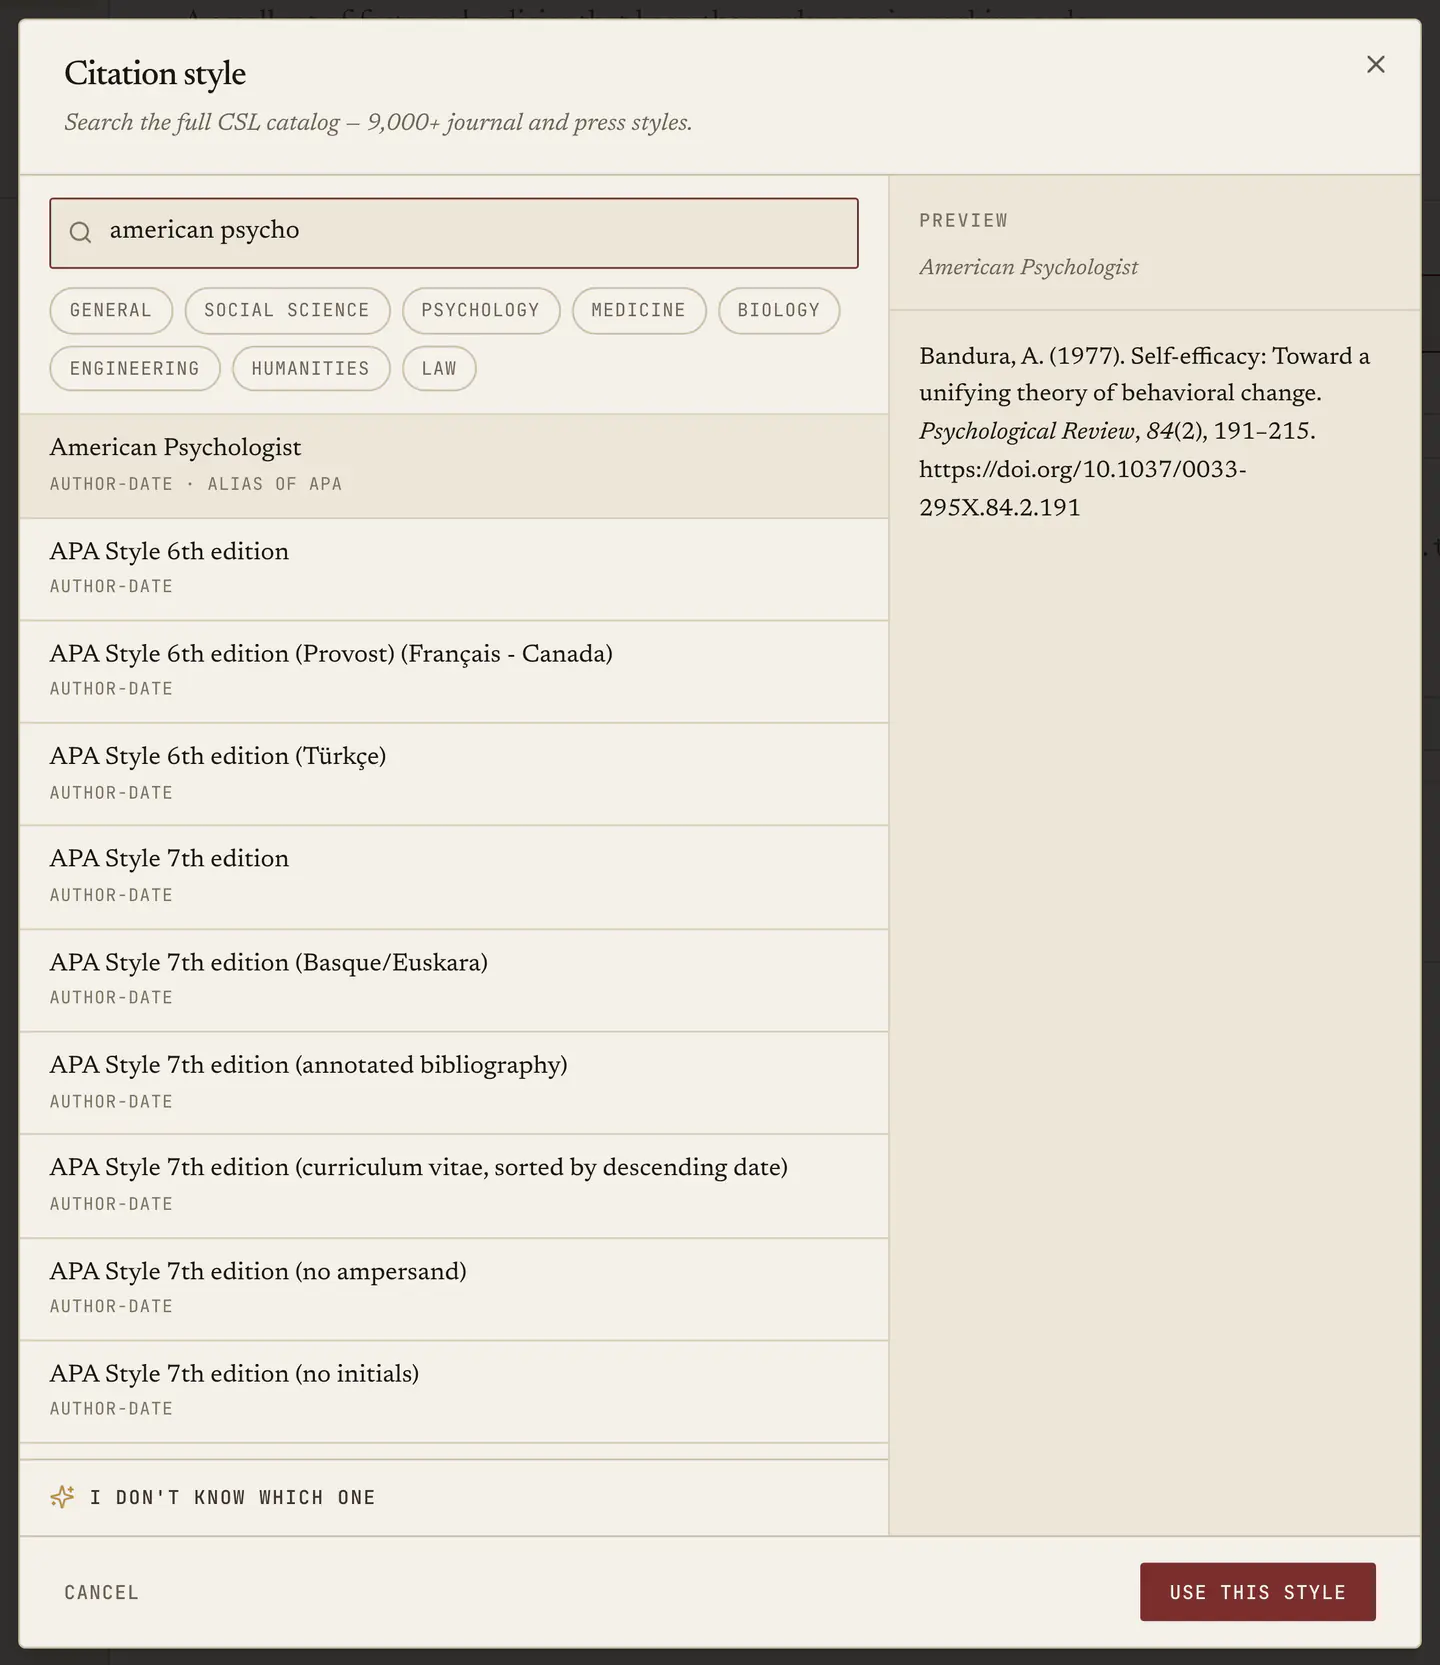1440x1665 pixels.
Task: Click the PREVIEW panel heading
Action: tap(963, 220)
